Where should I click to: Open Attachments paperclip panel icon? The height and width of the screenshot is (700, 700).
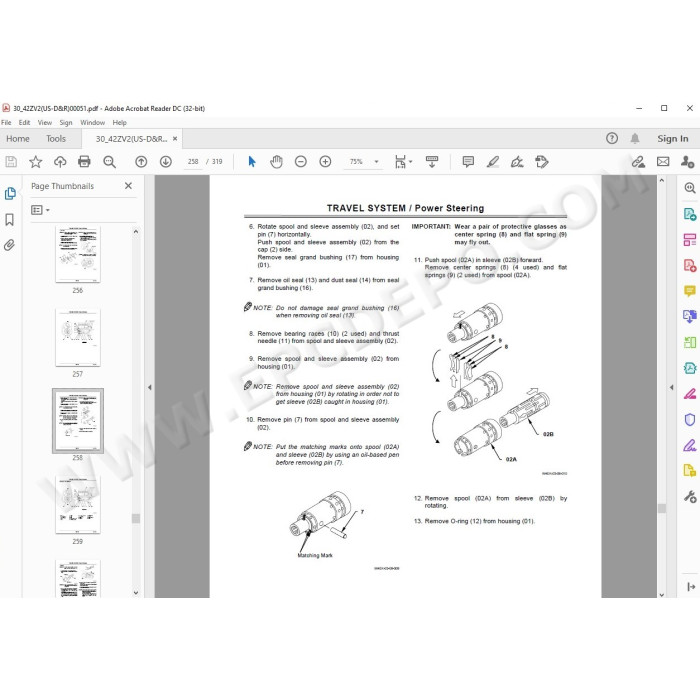[x=9, y=245]
